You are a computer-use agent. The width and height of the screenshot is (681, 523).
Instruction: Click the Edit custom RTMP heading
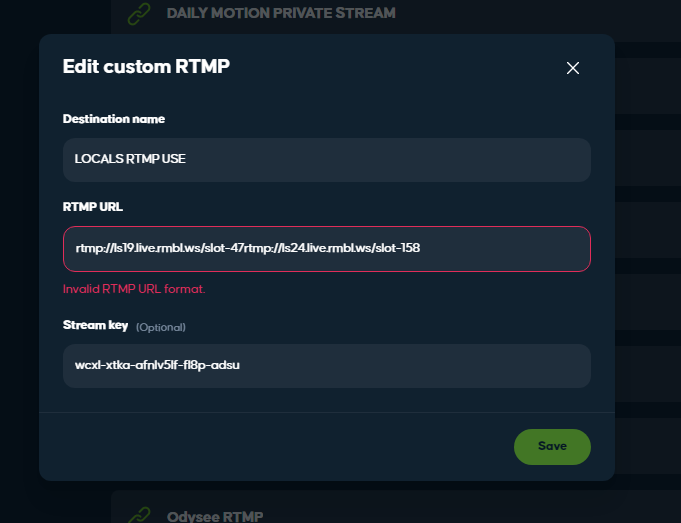click(x=146, y=66)
